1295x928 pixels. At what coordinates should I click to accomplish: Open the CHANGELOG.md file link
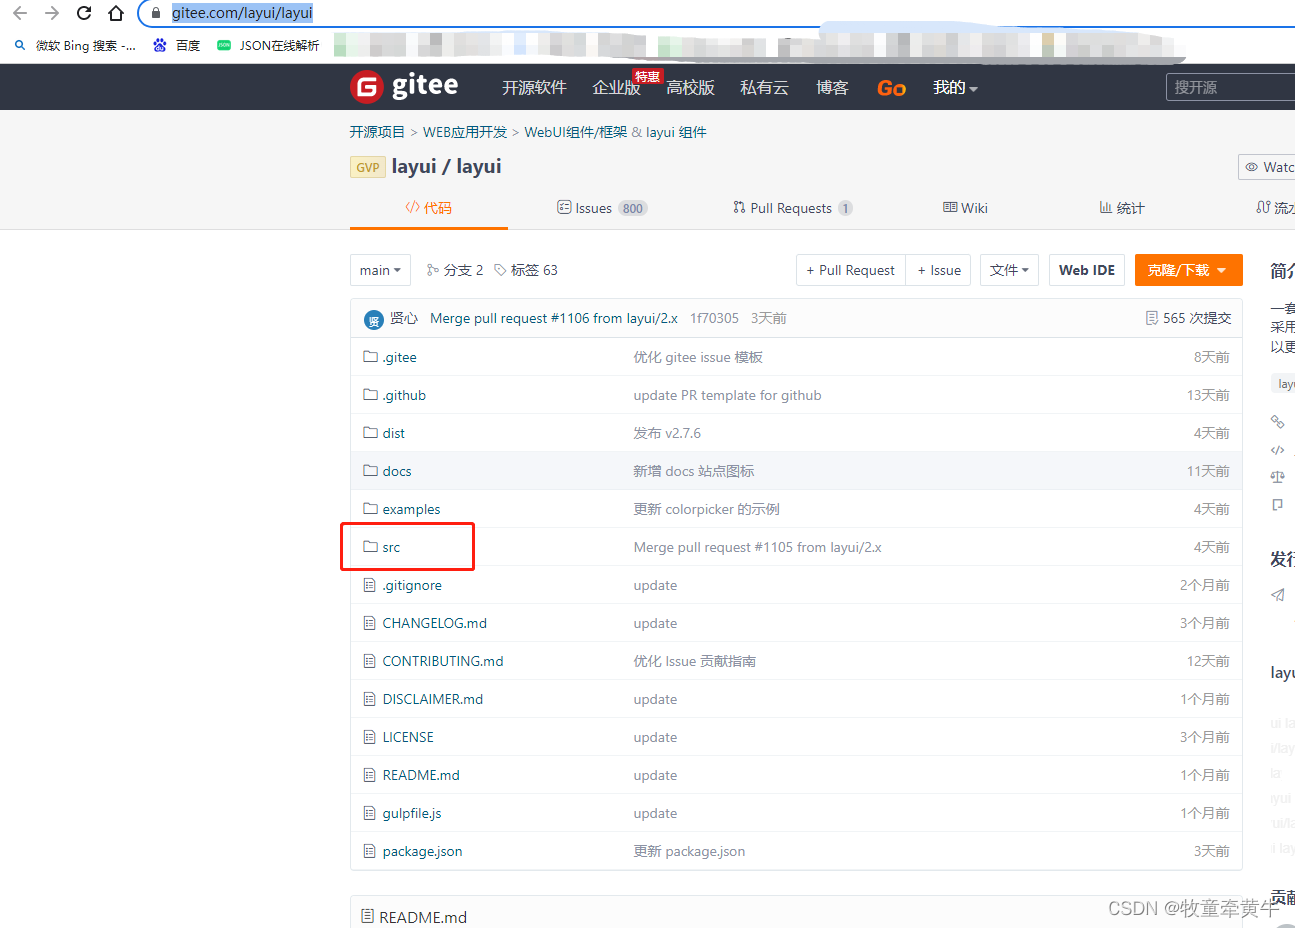[x=435, y=623]
